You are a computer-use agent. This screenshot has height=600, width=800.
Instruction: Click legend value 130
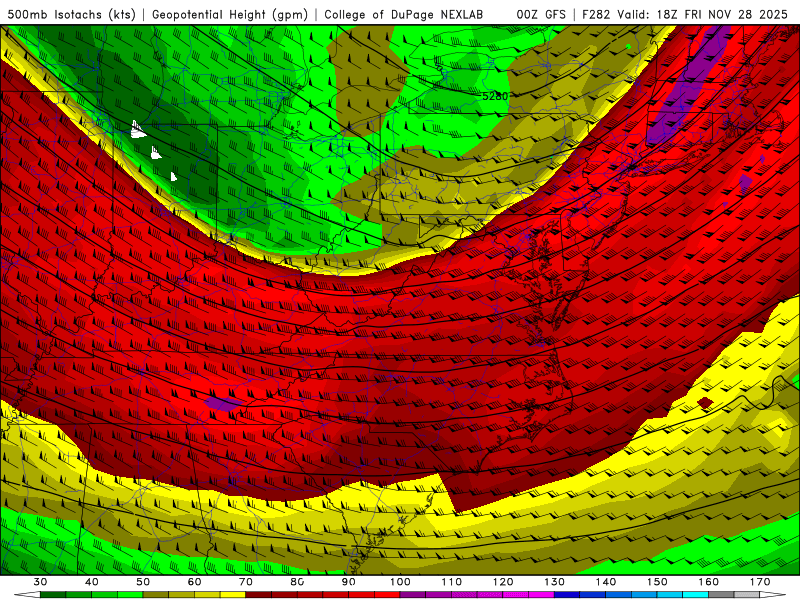pos(555,582)
